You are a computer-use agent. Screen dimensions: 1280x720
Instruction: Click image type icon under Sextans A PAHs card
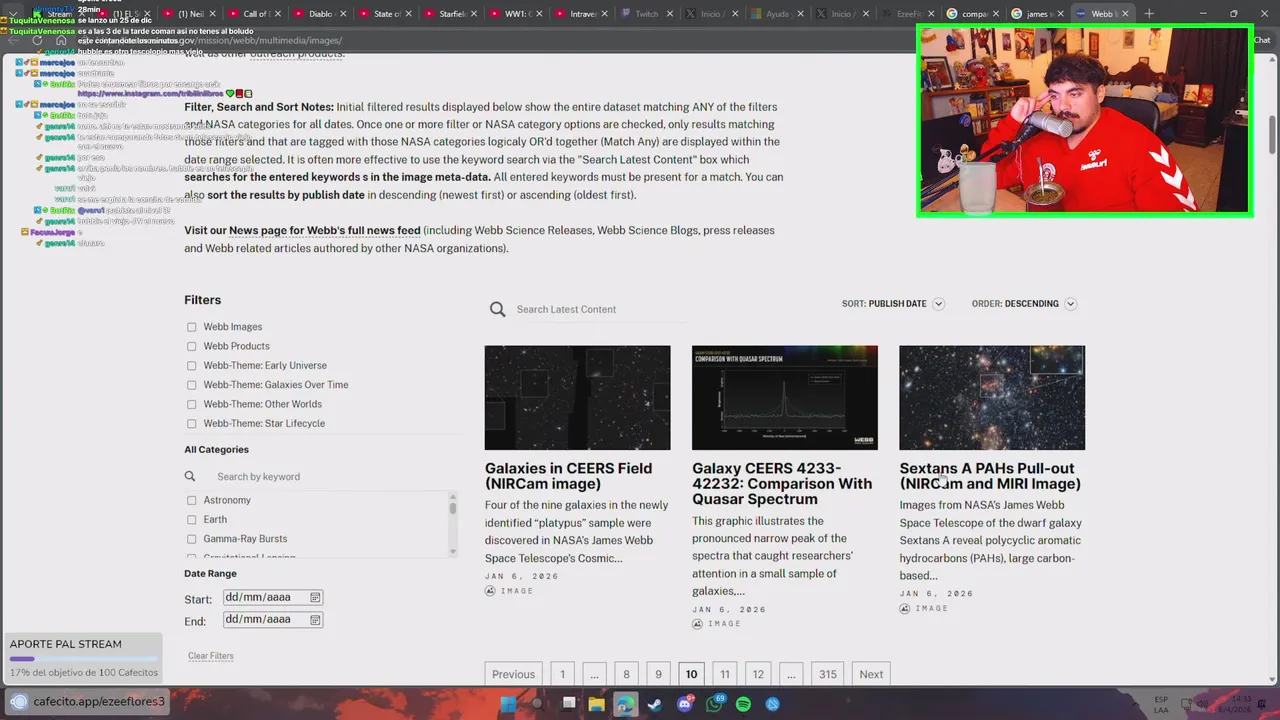click(x=905, y=608)
